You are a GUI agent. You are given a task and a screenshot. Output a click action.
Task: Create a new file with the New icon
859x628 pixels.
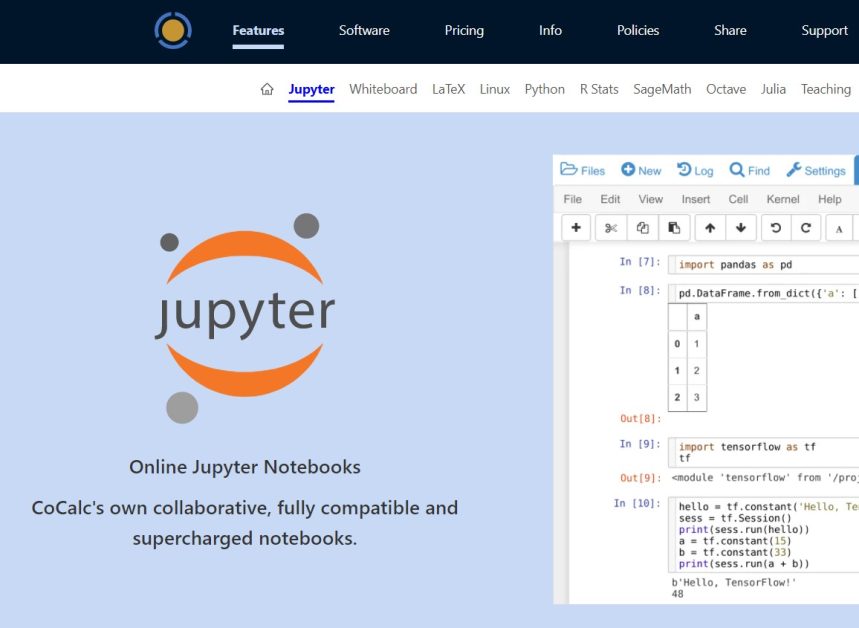[x=640, y=170]
